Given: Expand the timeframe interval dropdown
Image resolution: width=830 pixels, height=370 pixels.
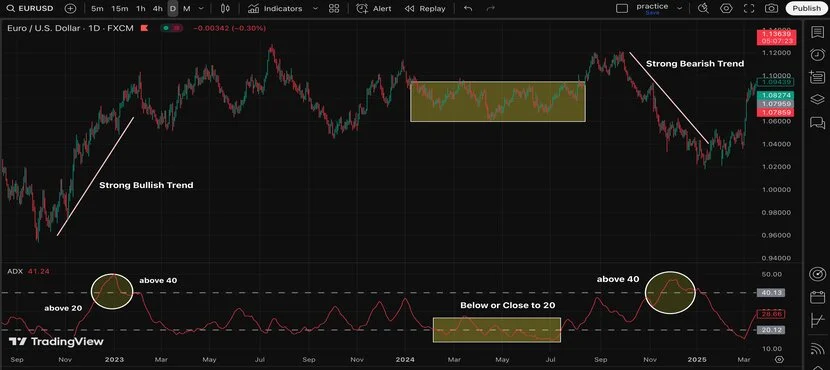Looking at the screenshot, I should pyautogui.click(x=201, y=8).
